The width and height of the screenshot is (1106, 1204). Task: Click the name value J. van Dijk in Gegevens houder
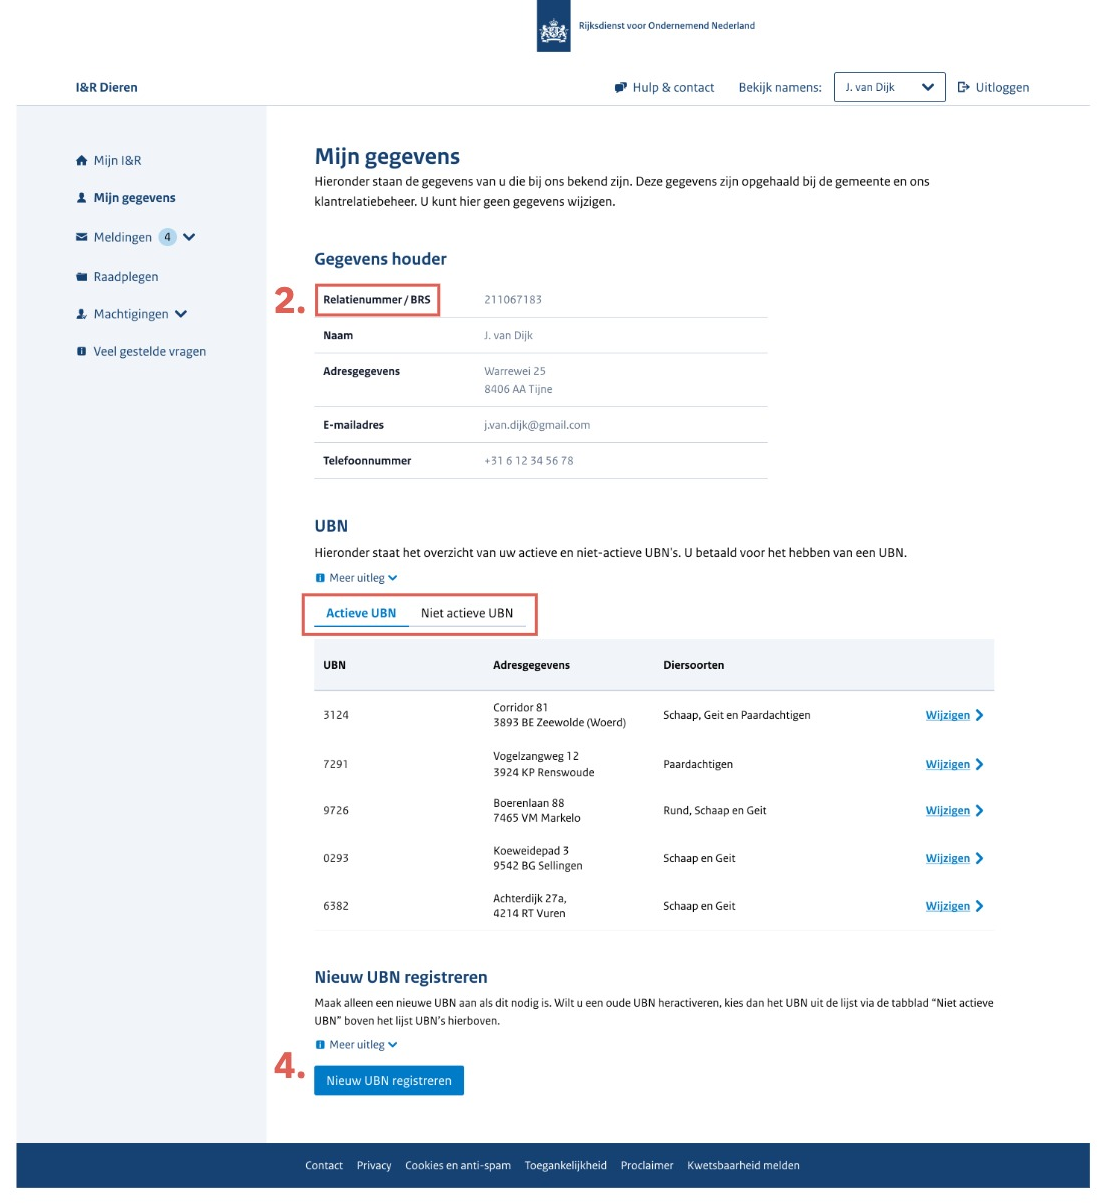pyautogui.click(x=508, y=336)
